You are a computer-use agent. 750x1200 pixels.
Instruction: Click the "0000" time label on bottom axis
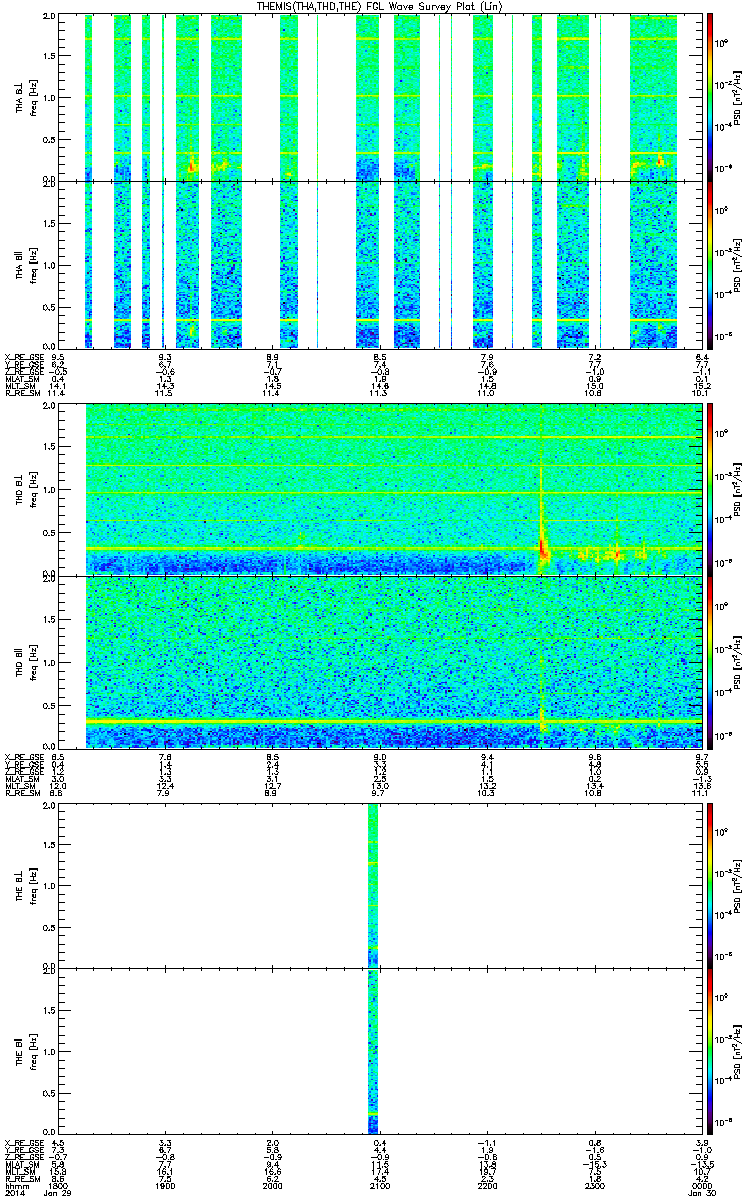[x=700, y=1186]
